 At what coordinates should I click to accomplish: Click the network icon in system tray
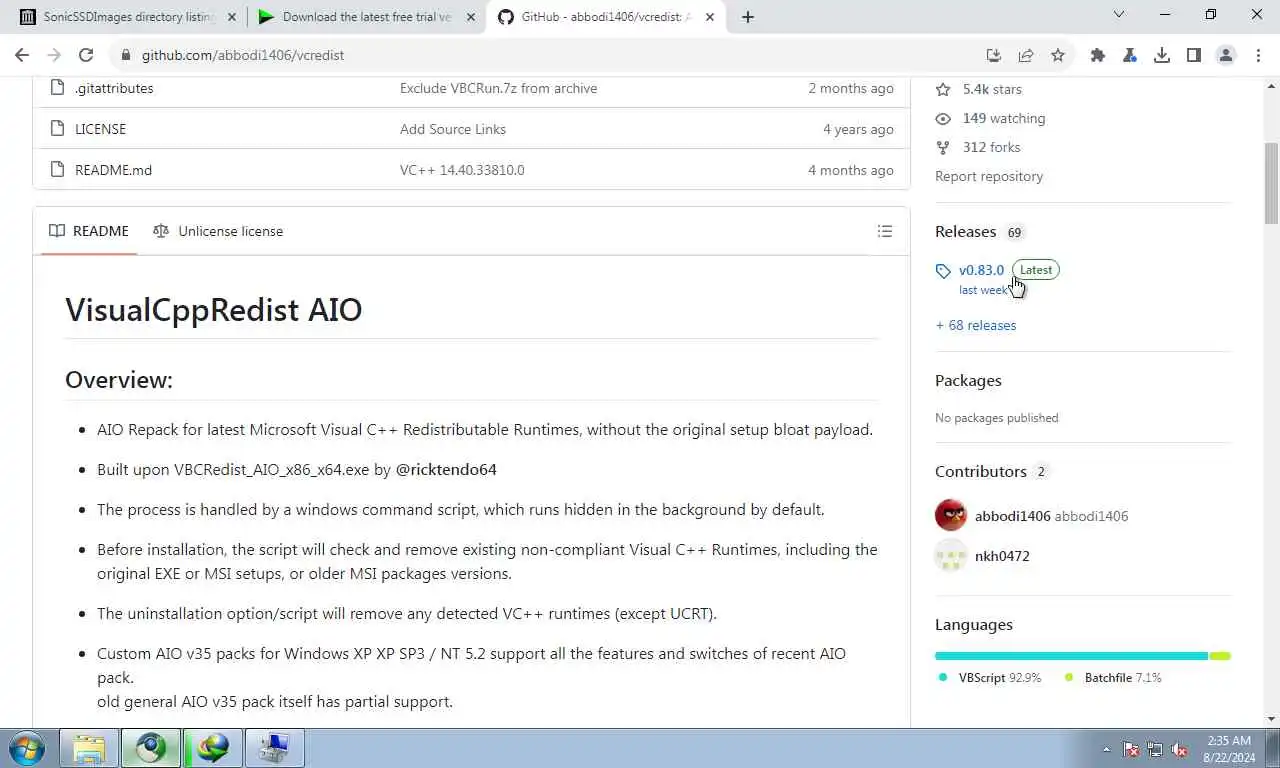coord(1155,749)
